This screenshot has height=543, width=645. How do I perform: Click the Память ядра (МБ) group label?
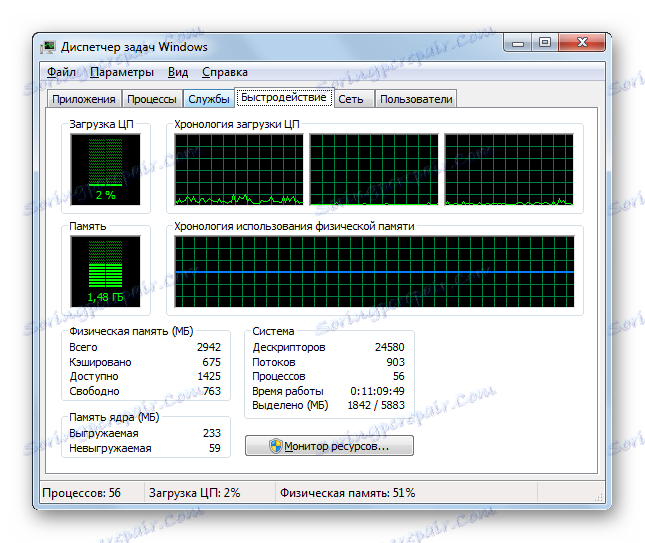(114, 418)
